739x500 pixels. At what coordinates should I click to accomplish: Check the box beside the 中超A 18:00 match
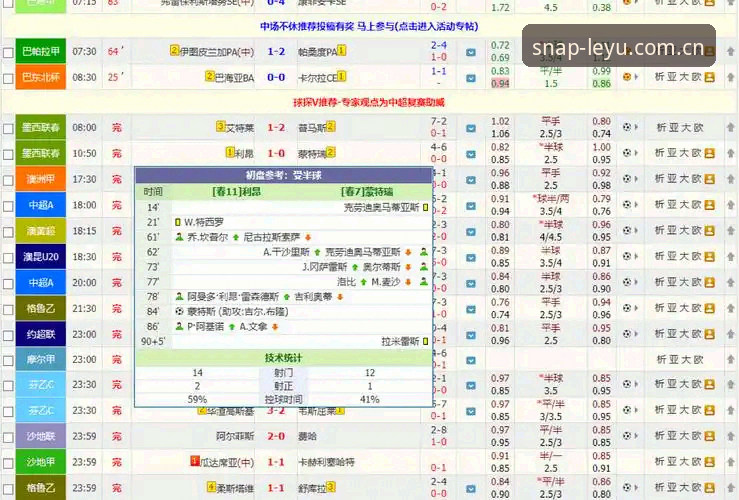[x=8, y=206]
